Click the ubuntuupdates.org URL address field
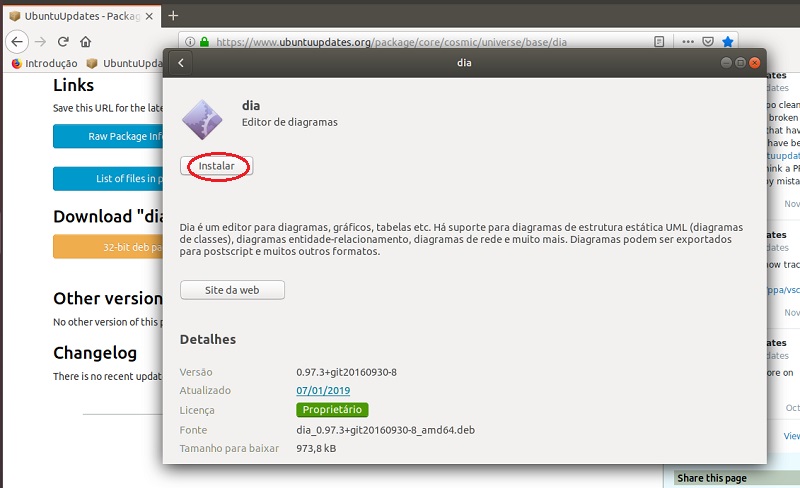 (x=391, y=42)
